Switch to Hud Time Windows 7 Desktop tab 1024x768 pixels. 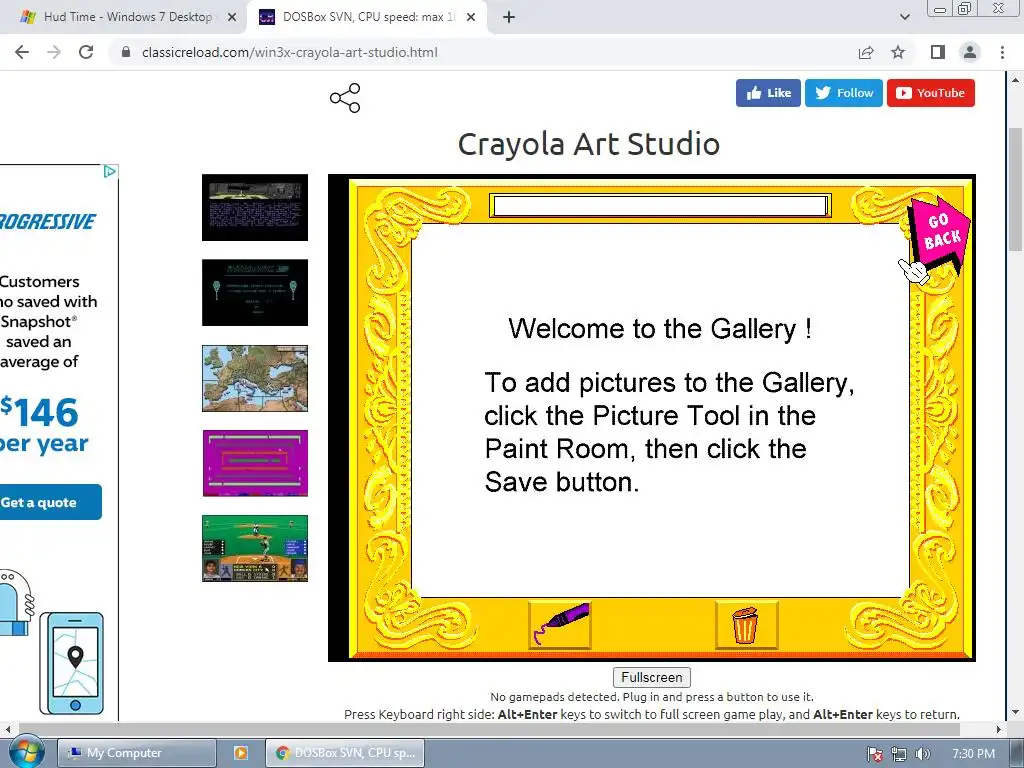point(127,17)
